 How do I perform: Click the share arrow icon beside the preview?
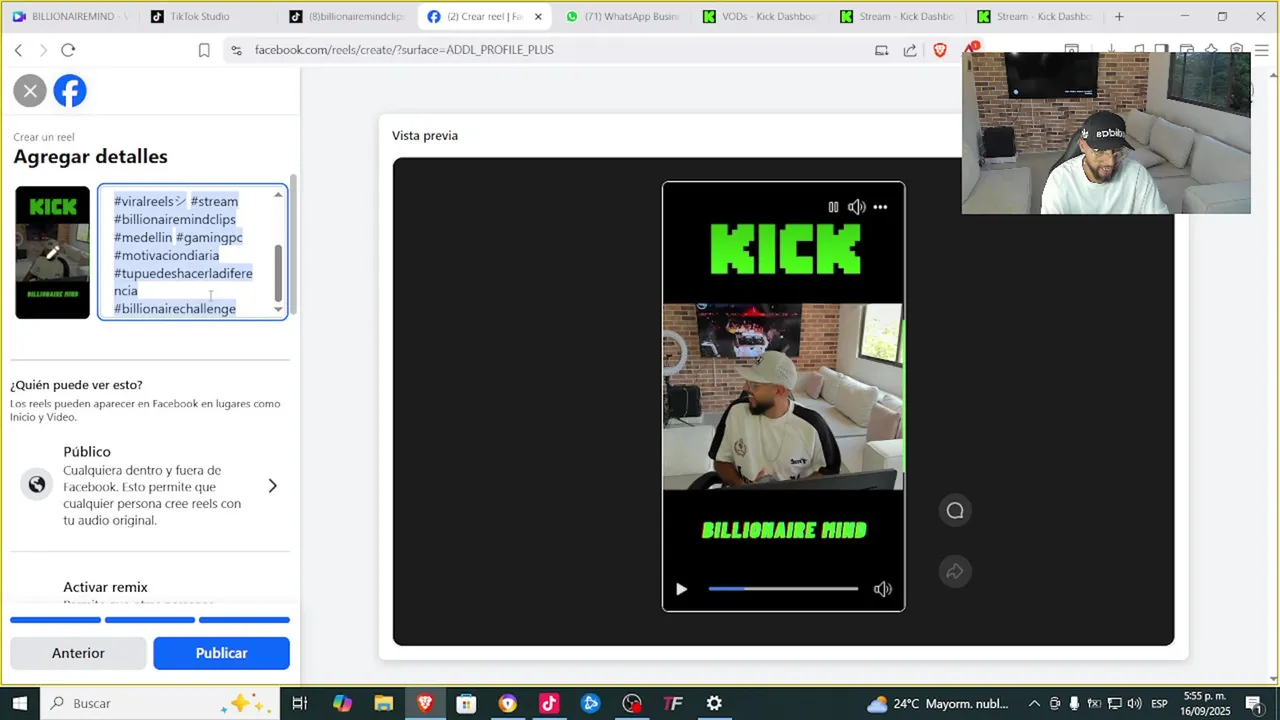point(955,572)
